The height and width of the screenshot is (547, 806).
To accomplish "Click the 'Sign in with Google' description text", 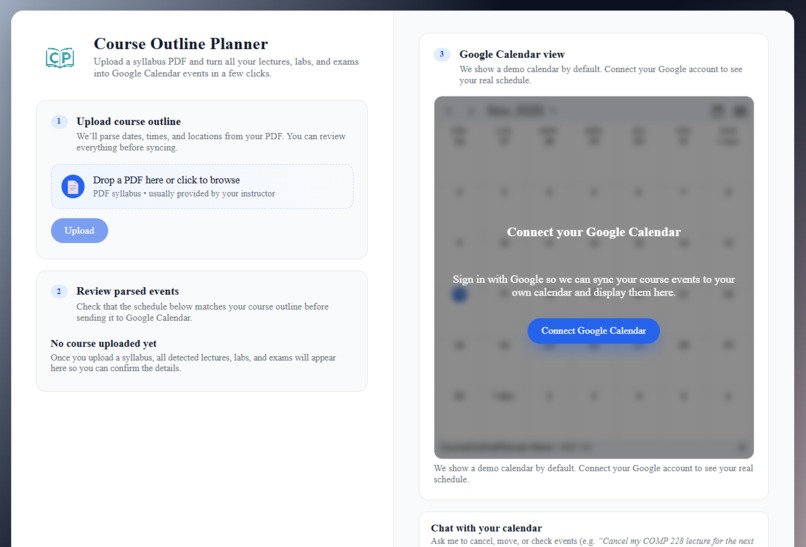I will 594,286.
